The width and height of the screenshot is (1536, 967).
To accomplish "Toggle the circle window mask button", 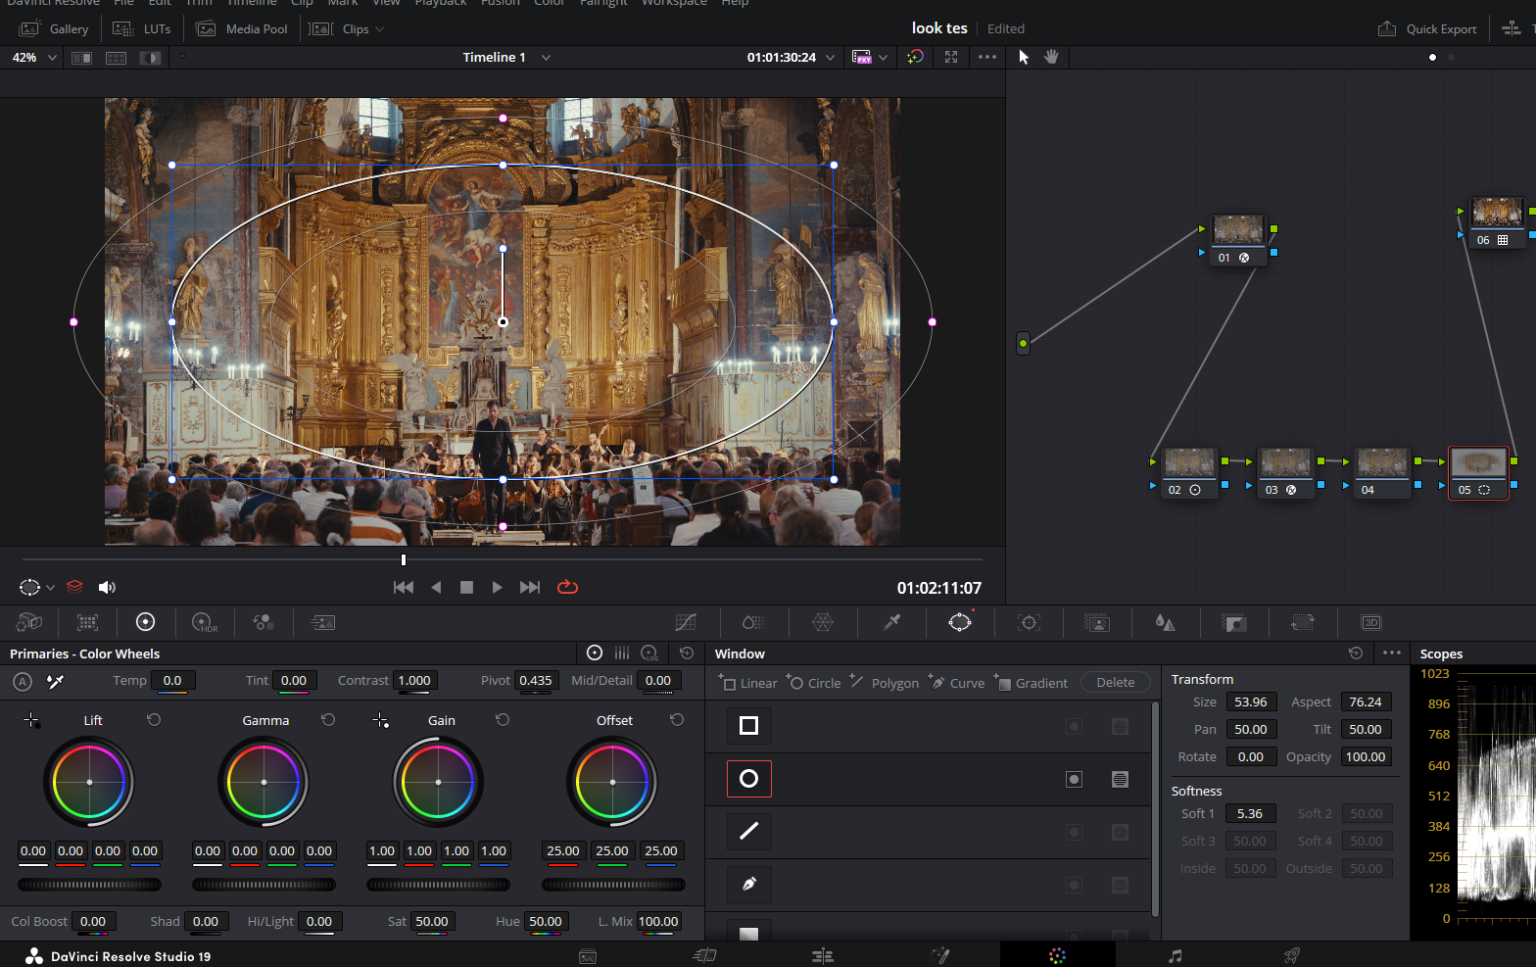I will click(1120, 779).
